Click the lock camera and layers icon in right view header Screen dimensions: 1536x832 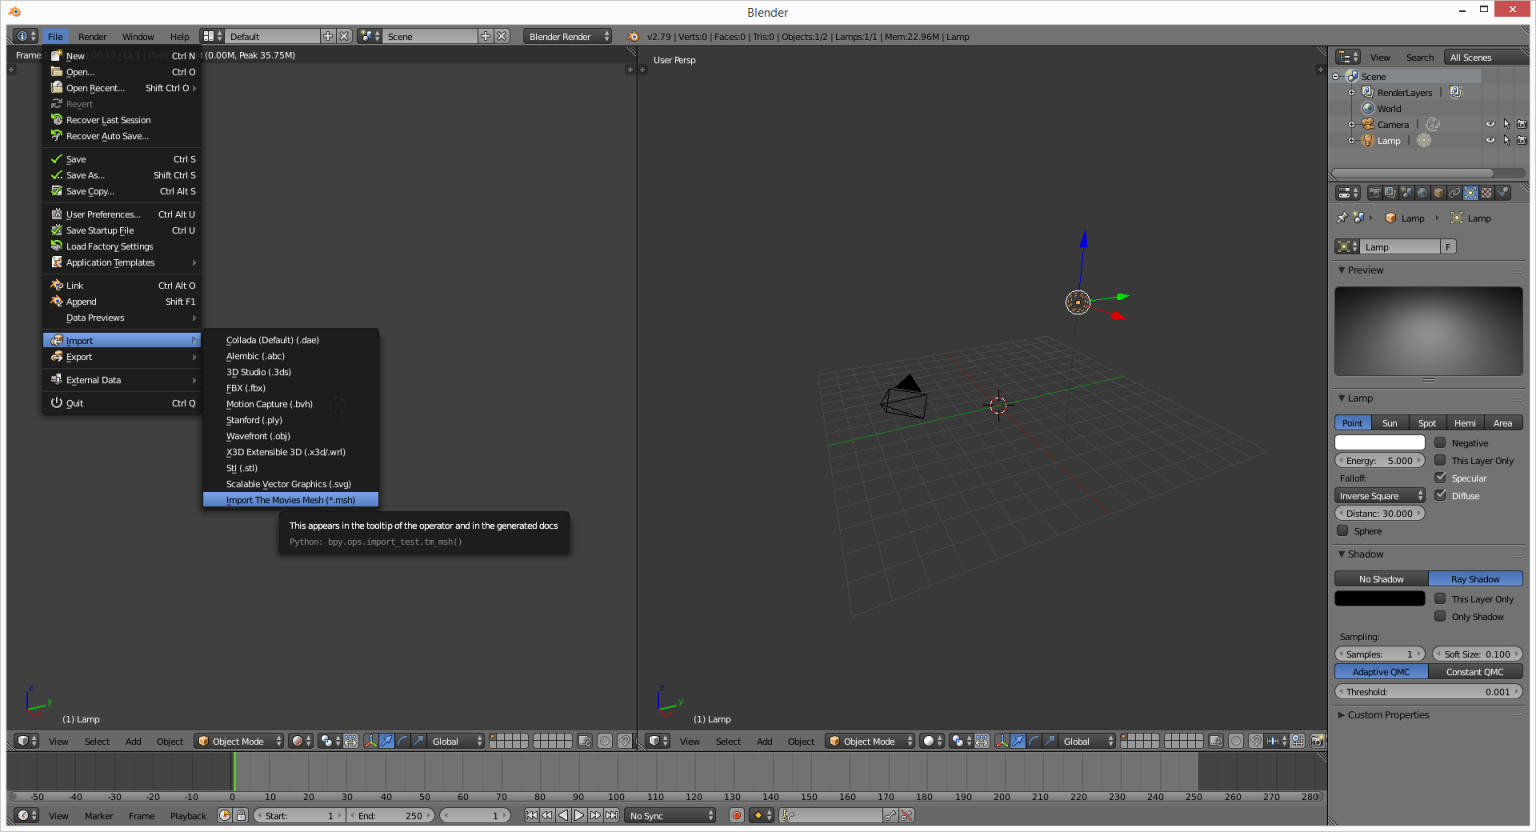[x=1216, y=741]
